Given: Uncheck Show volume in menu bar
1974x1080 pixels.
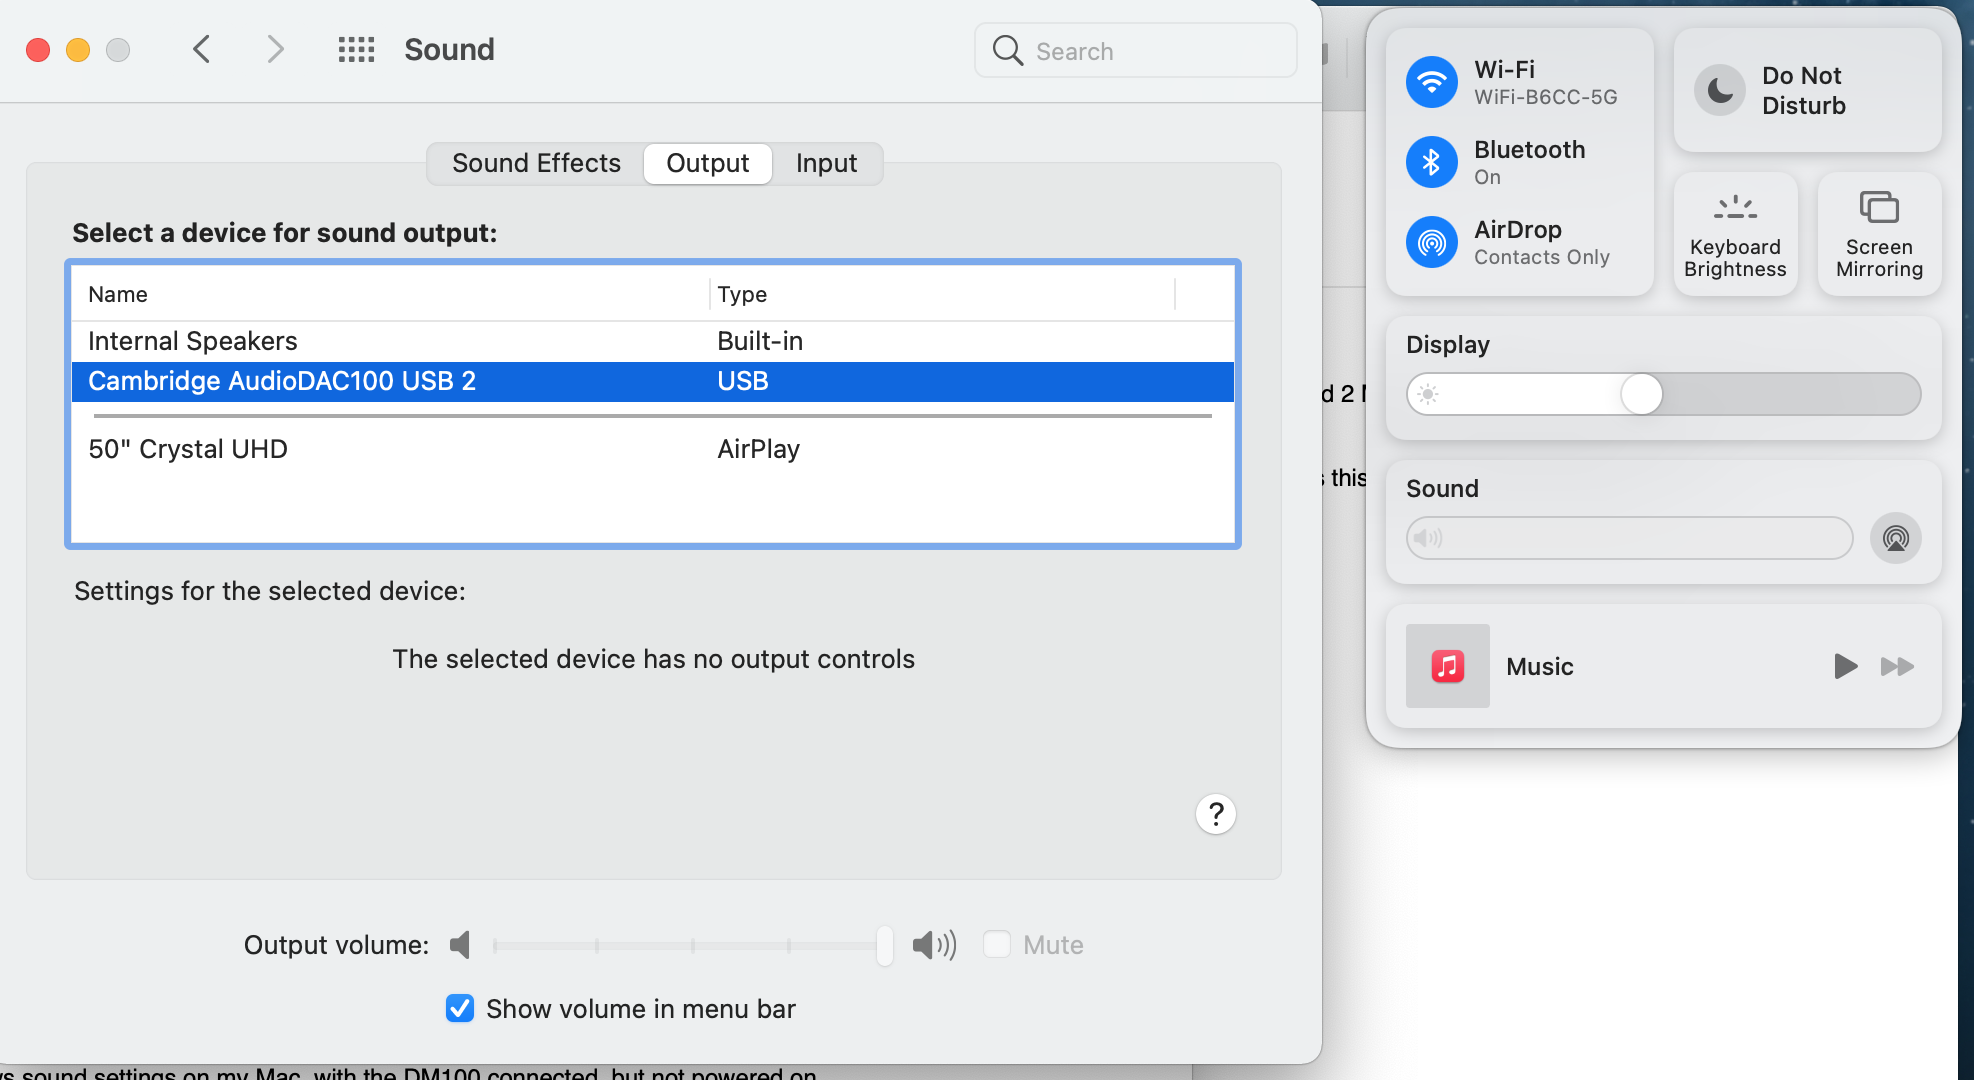Looking at the screenshot, I should point(459,1008).
